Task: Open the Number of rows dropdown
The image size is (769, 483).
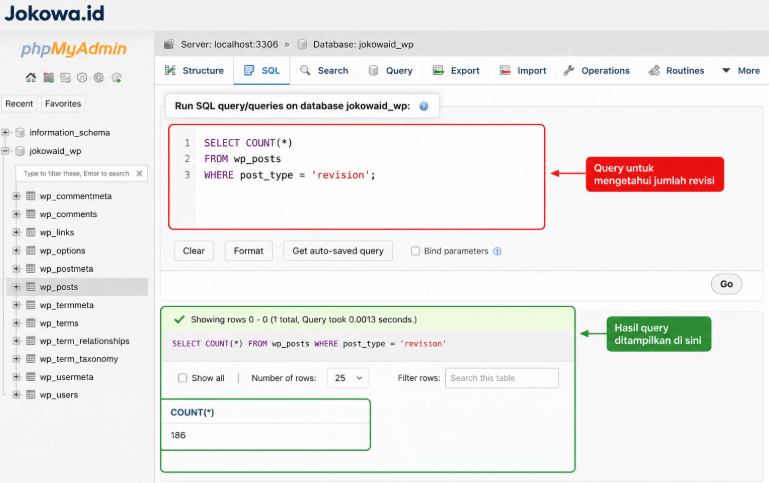Action: pos(348,378)
